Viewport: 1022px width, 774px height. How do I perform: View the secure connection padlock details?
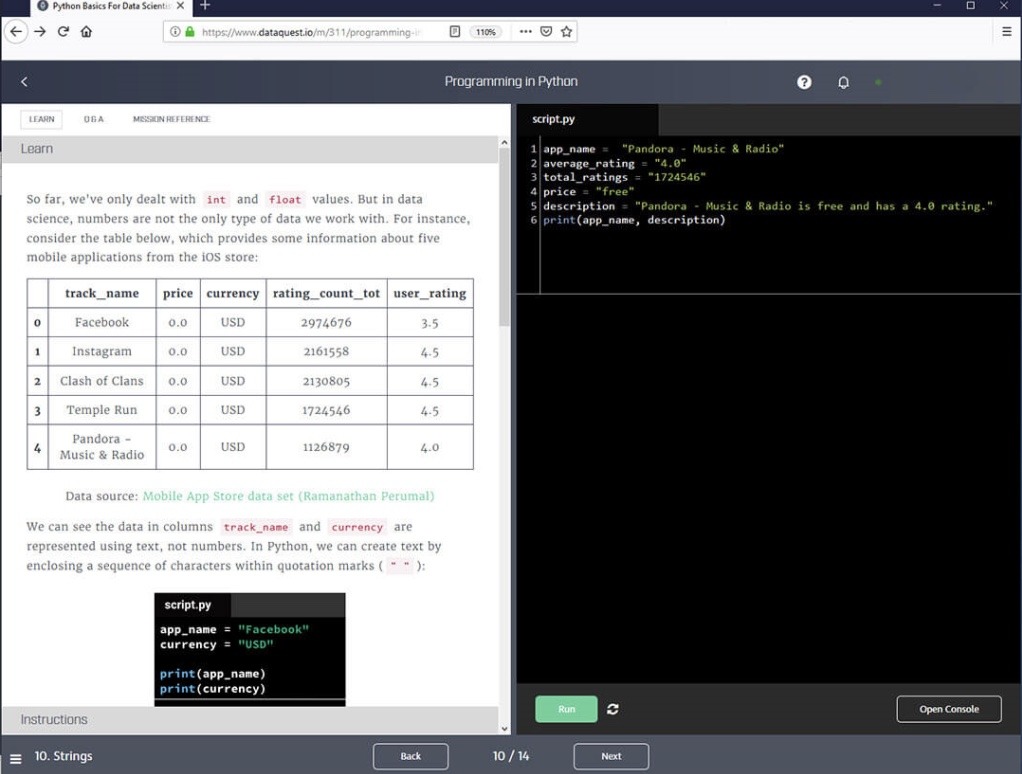click(x=190, y=31)
